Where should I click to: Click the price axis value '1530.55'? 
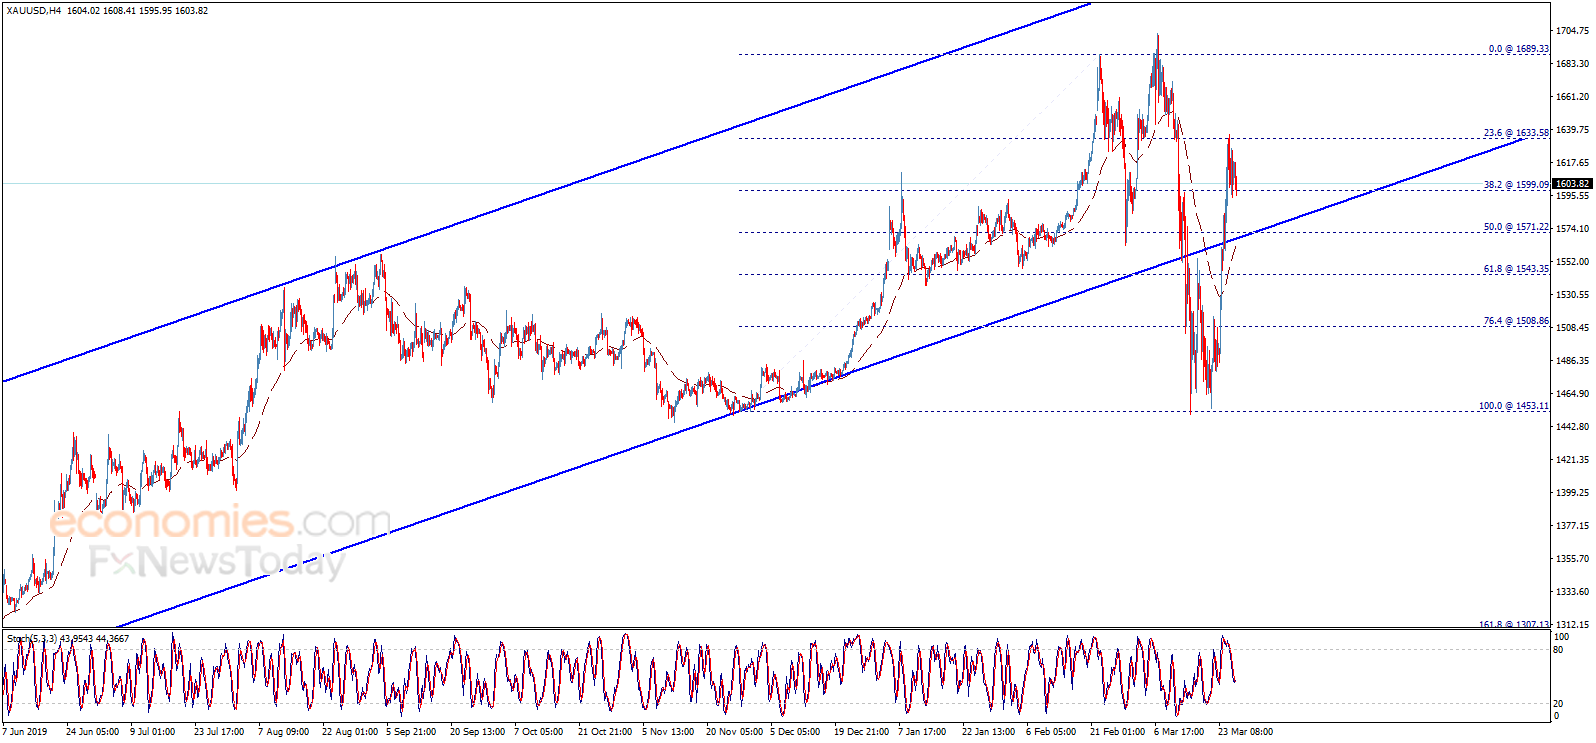1572,295
